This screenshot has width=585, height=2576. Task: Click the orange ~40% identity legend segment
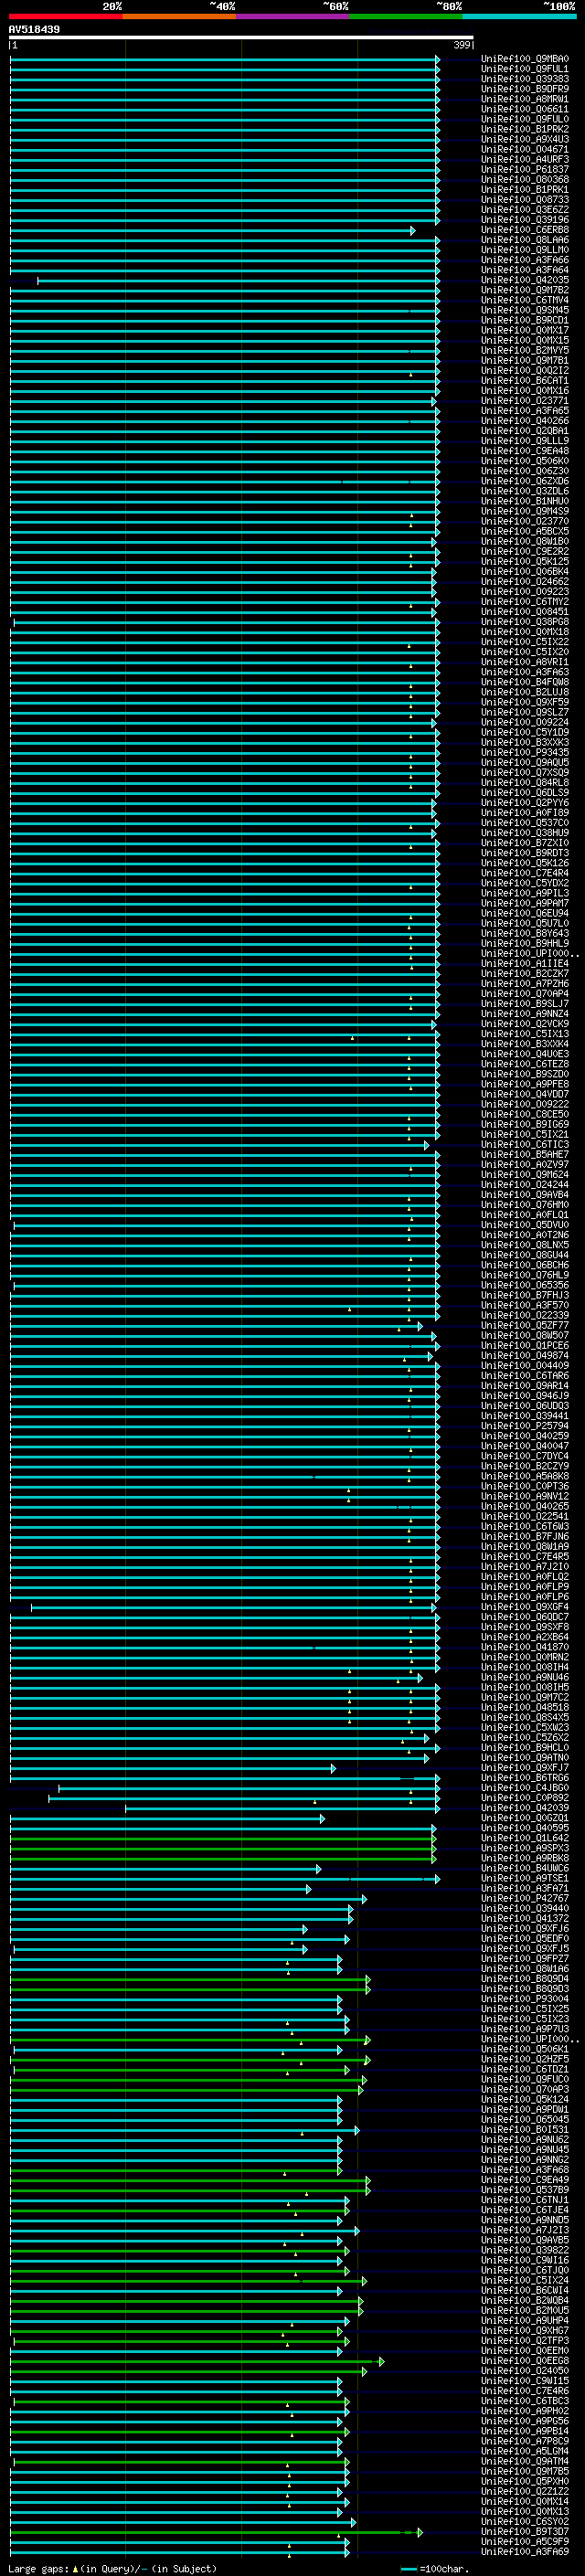179,17
